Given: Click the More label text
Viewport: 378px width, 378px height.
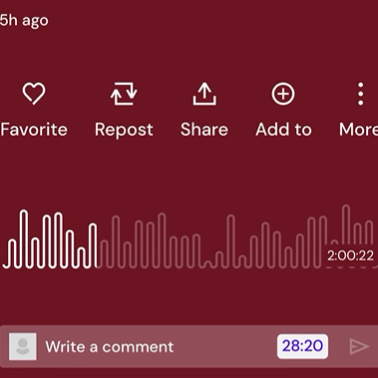Looking at the screenshot, I should (359, 129).
